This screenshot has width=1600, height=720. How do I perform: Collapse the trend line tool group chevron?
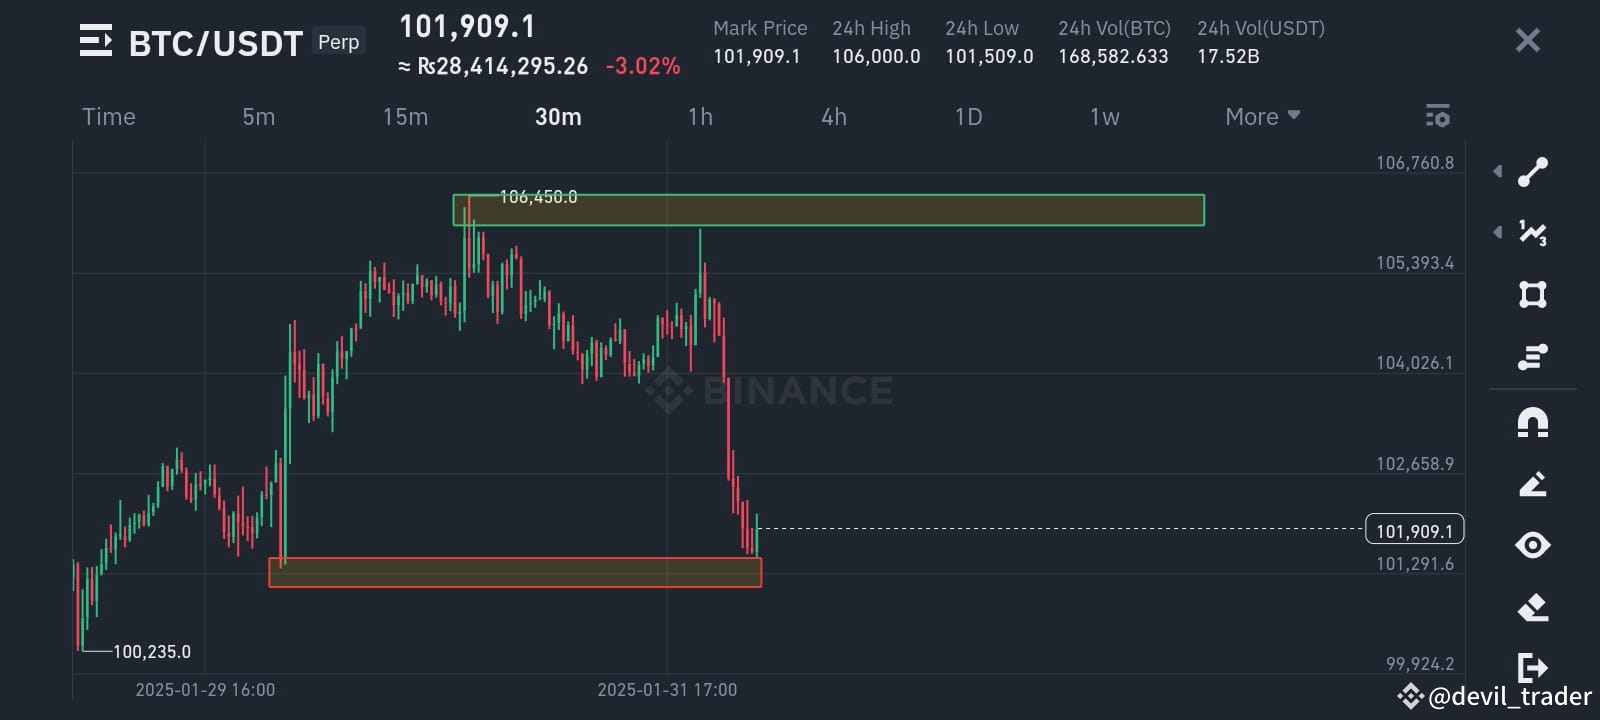tap(1498, 170)
